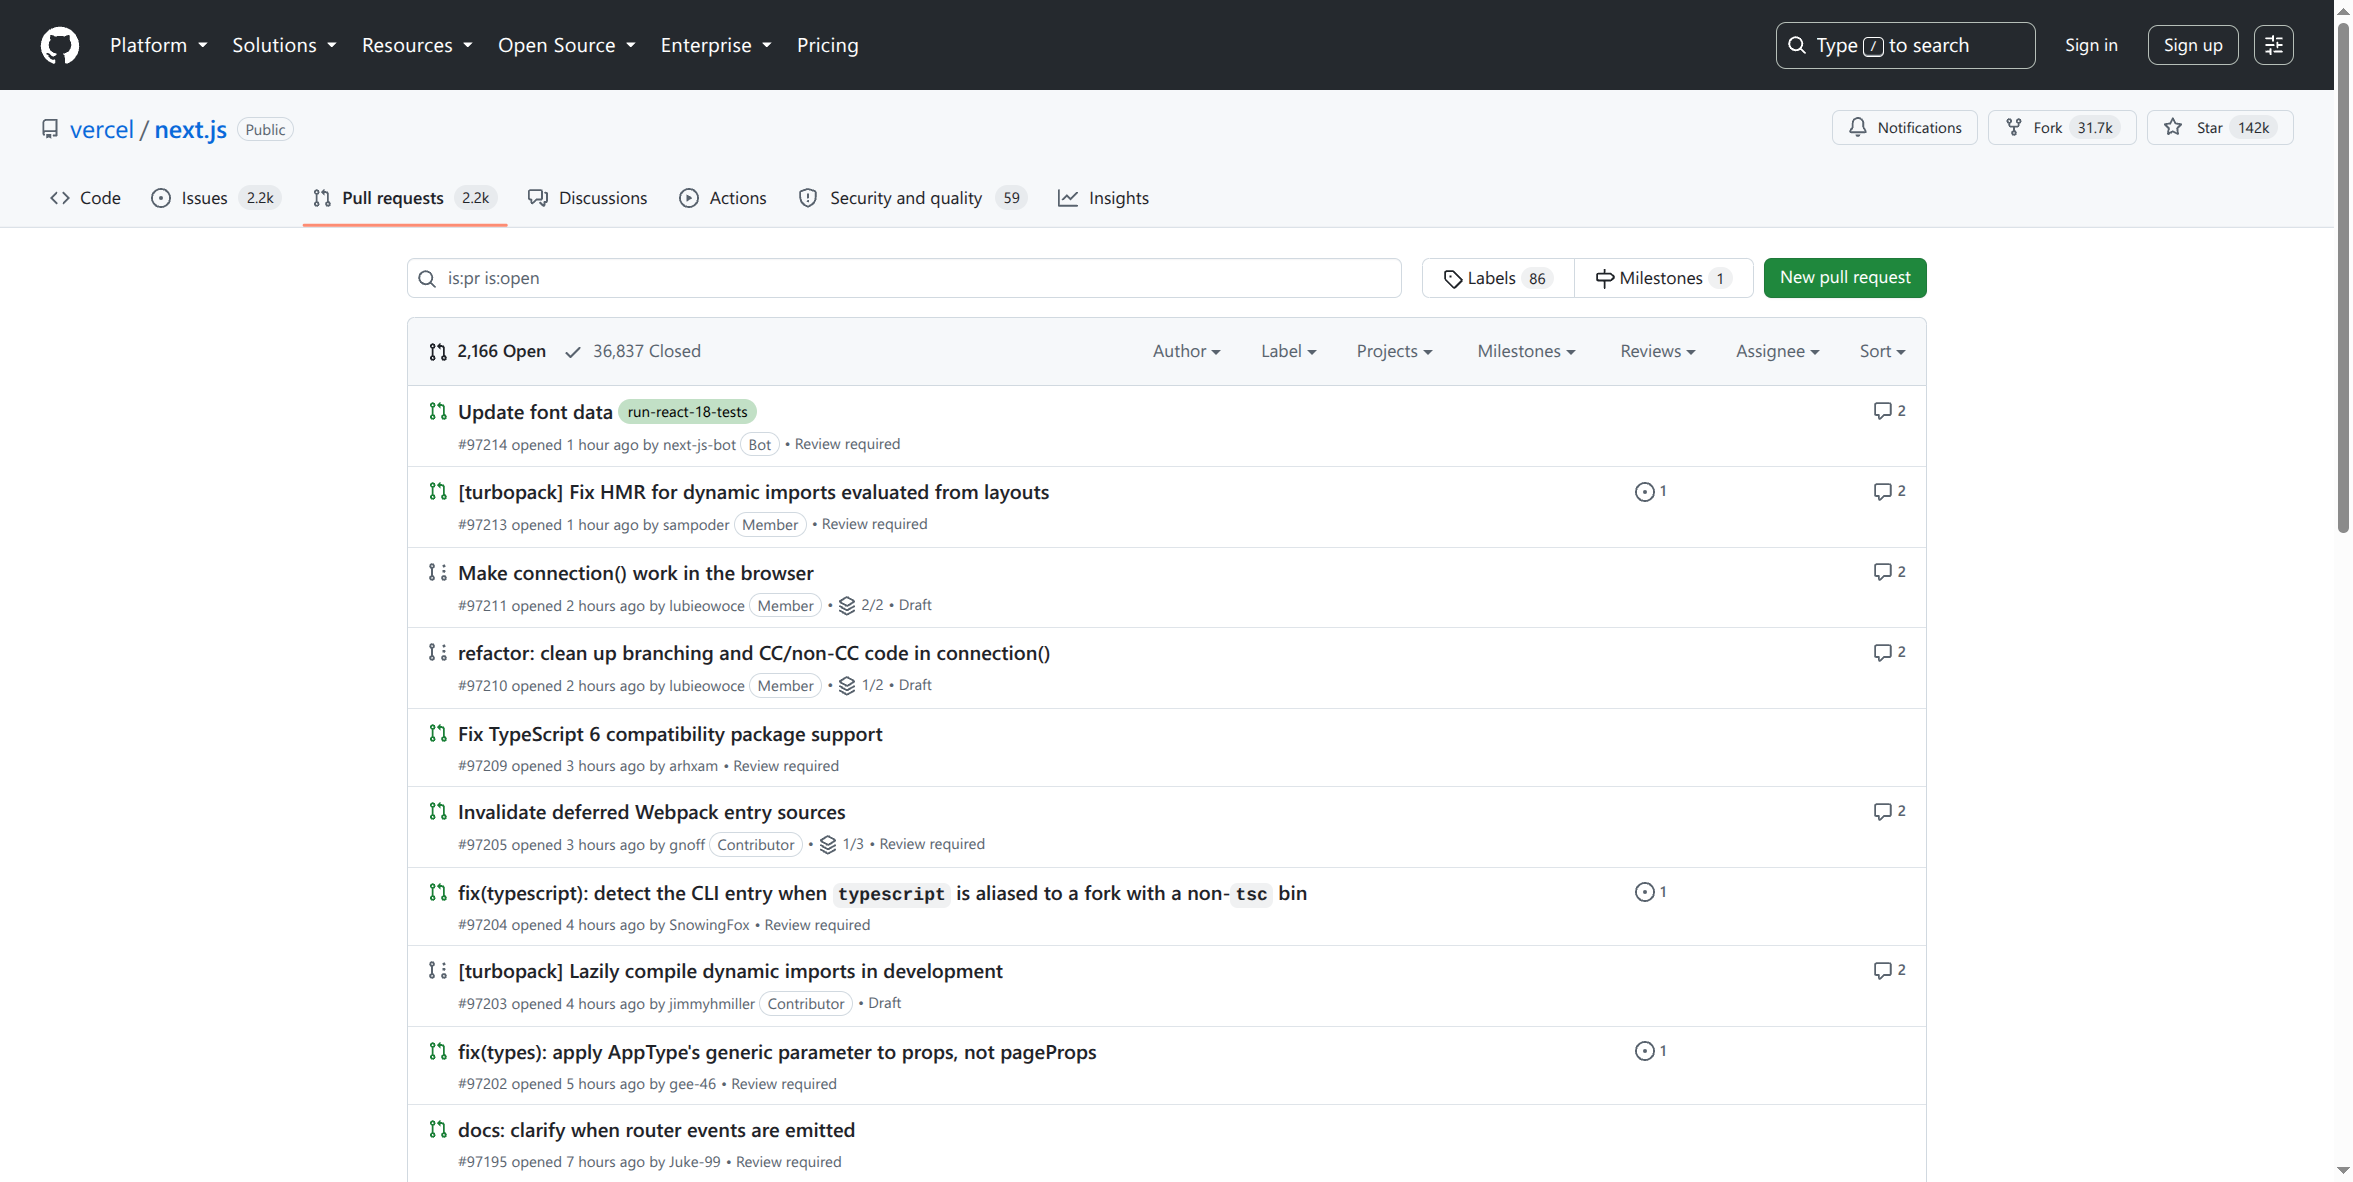Click the New pull request button
2353x1182 pixels.
(x=1845, y=278)
